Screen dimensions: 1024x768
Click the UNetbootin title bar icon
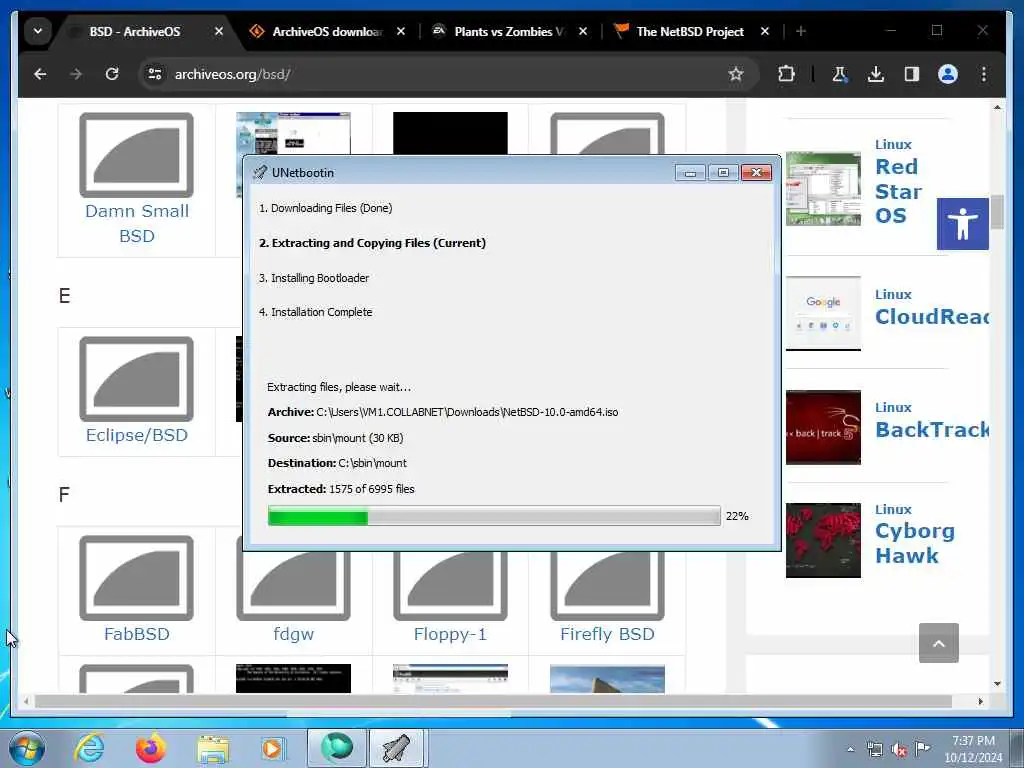(x=260, y=172)
